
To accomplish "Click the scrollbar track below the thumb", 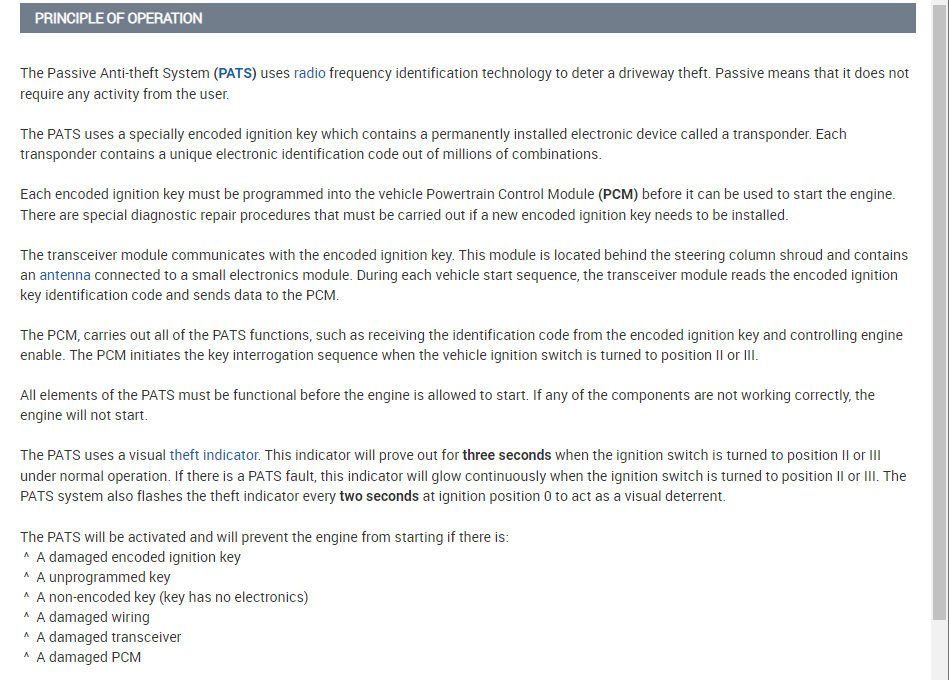I will coord(939,650).
